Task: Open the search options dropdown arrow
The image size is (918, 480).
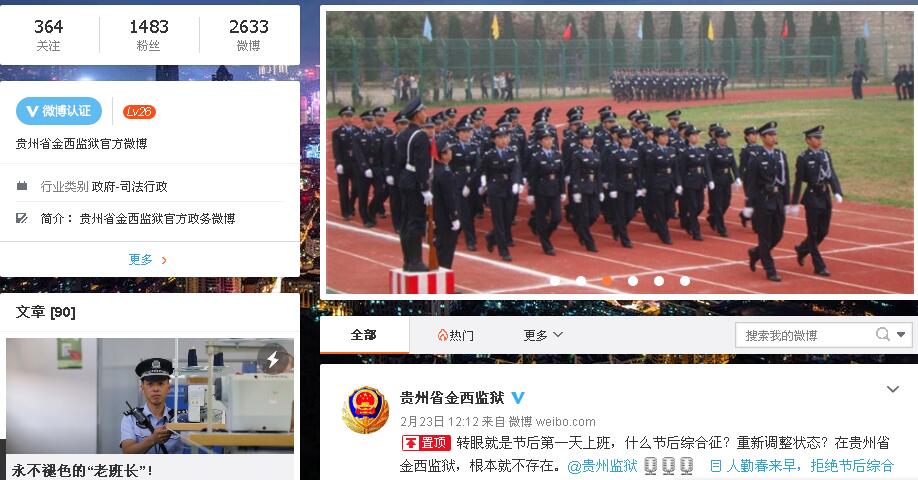Action: pos(901,334)
